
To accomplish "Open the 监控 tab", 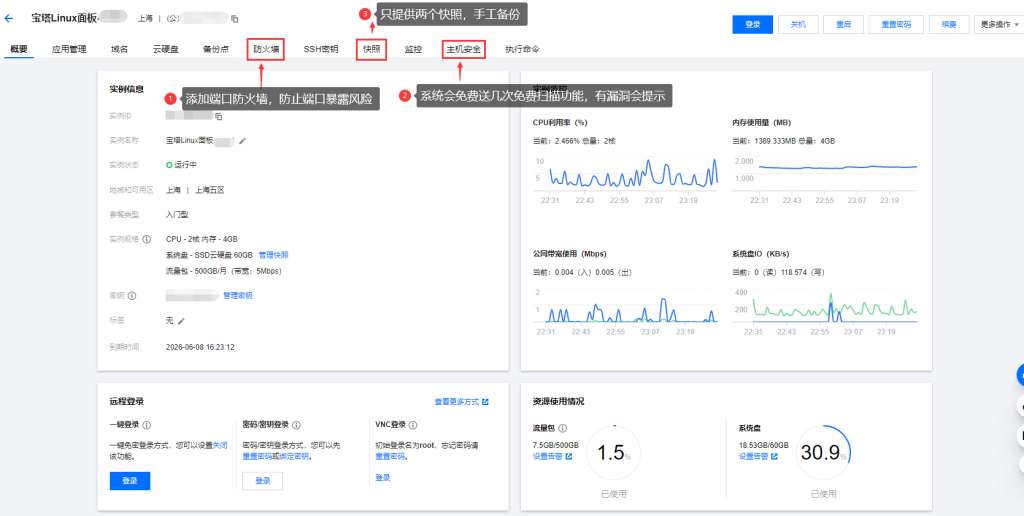I will 413,49.
